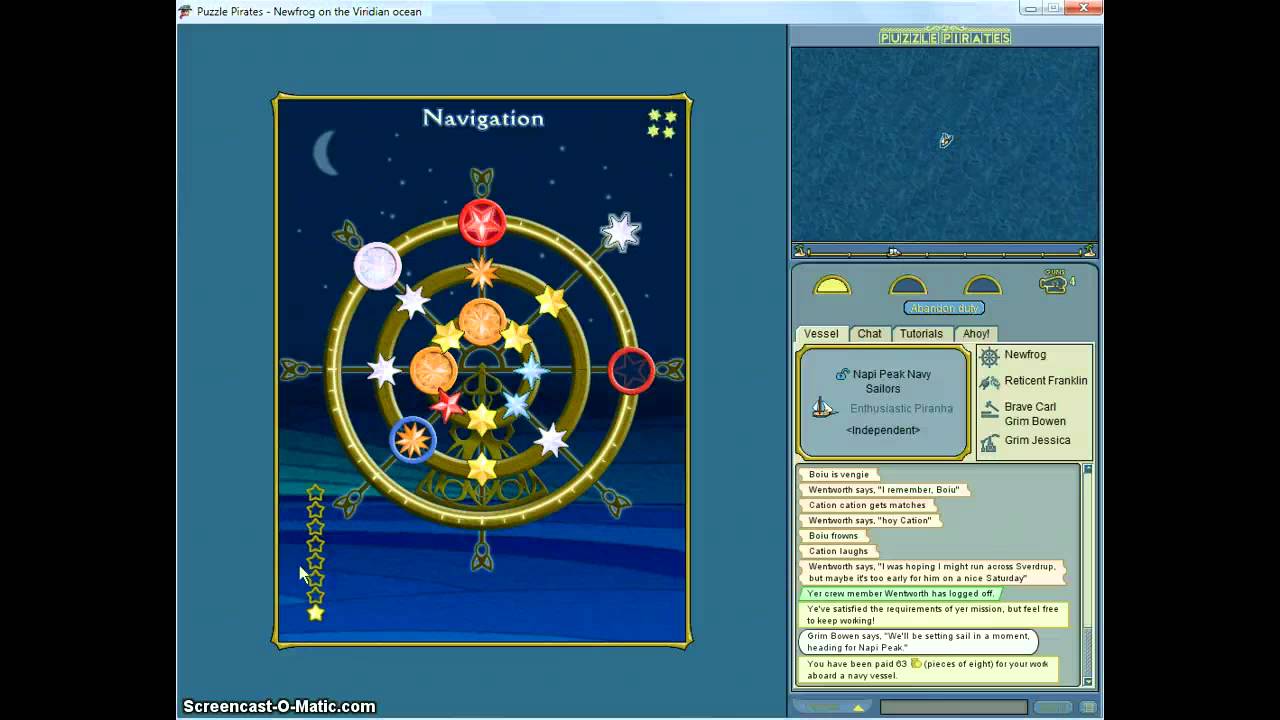This screenshot has width=1280, height=720.
Task: Click crew member name Newfrog
Action: tap(1025, 355)
